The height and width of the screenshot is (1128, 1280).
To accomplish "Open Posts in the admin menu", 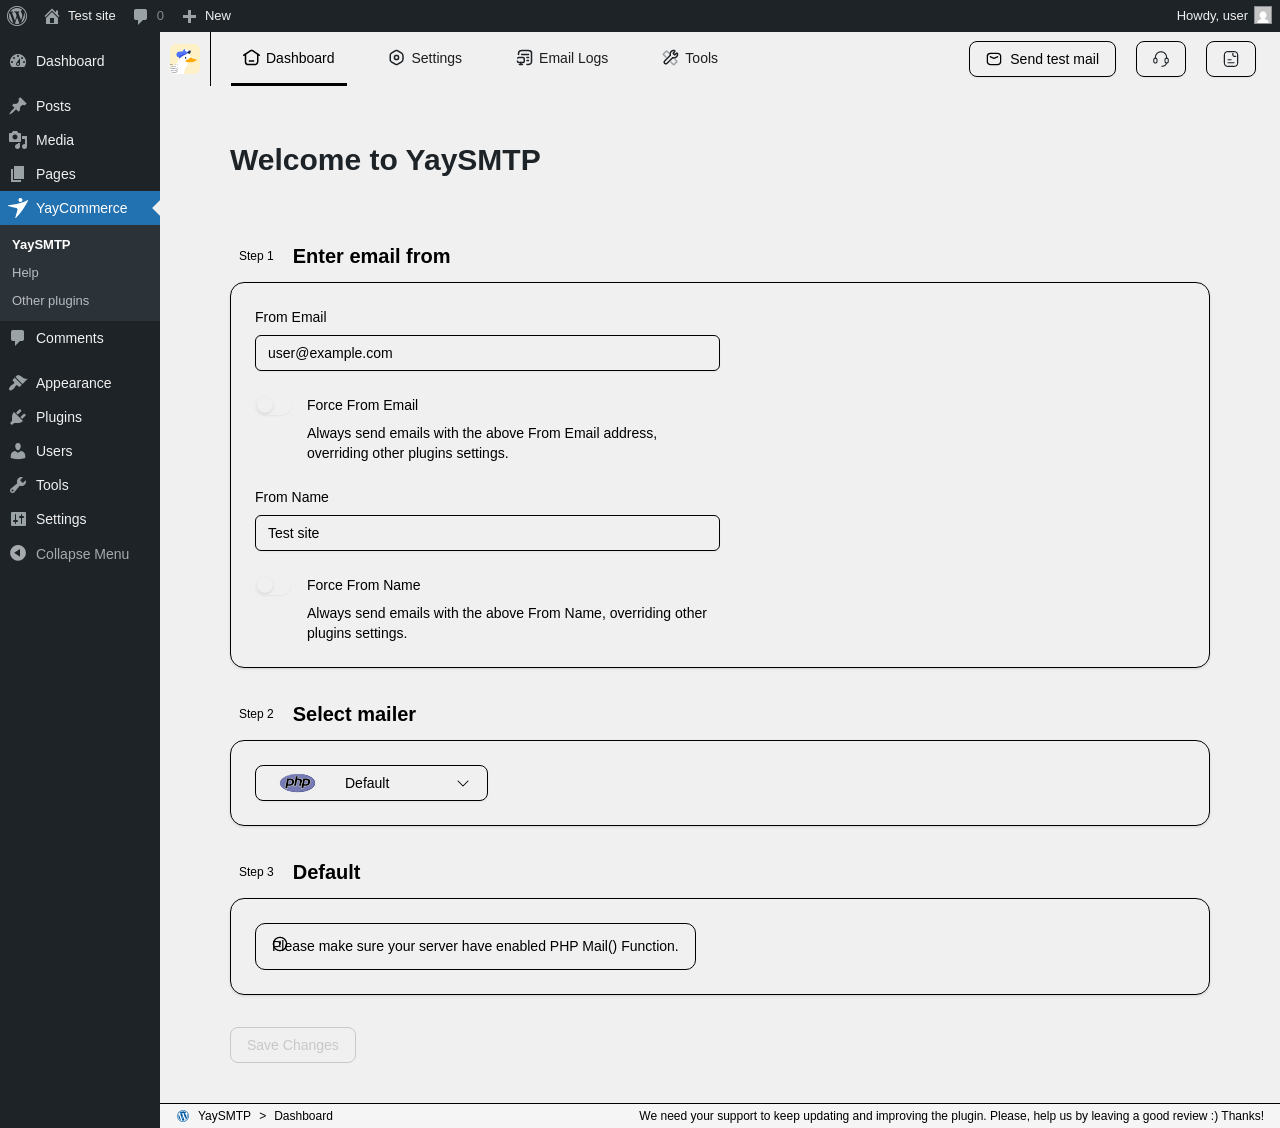I will 80,106.
